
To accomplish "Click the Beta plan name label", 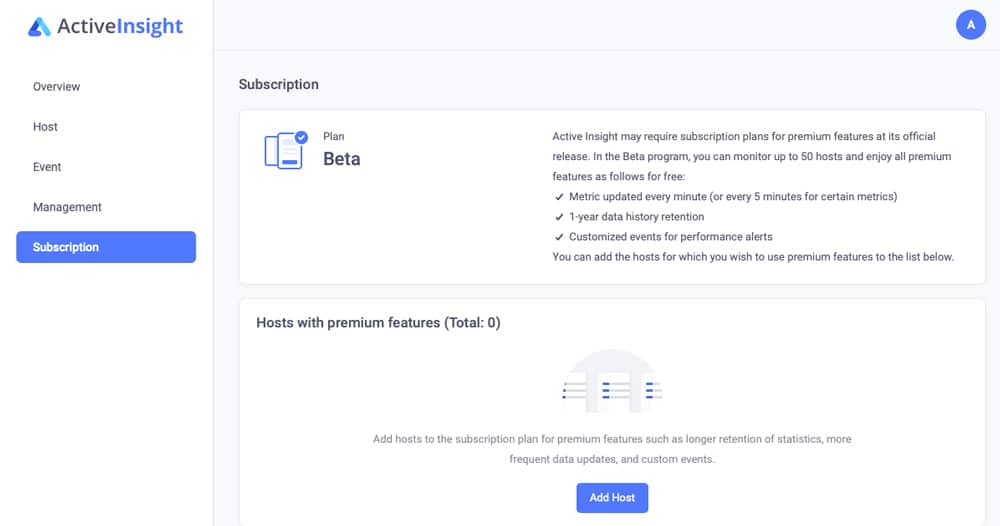I will click(x=342, y=159).
